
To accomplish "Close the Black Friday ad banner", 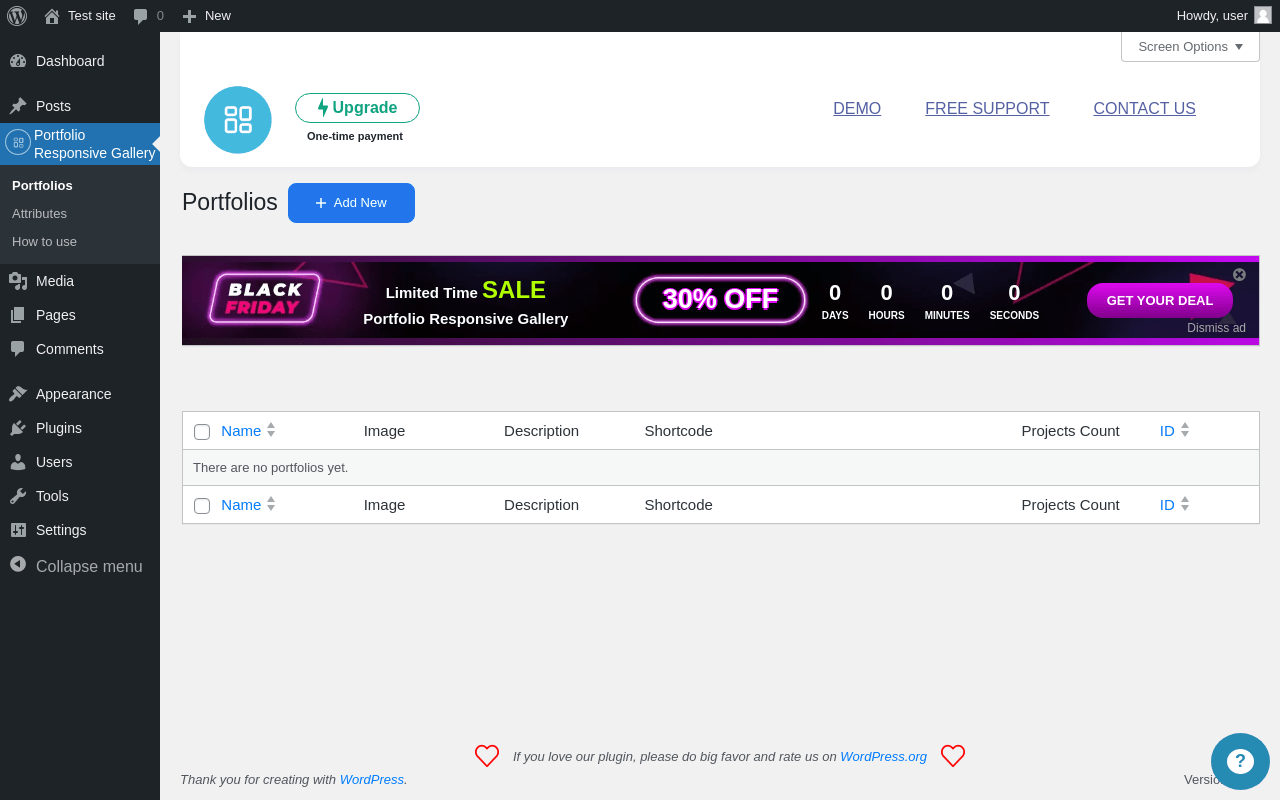I will 1239,275.
